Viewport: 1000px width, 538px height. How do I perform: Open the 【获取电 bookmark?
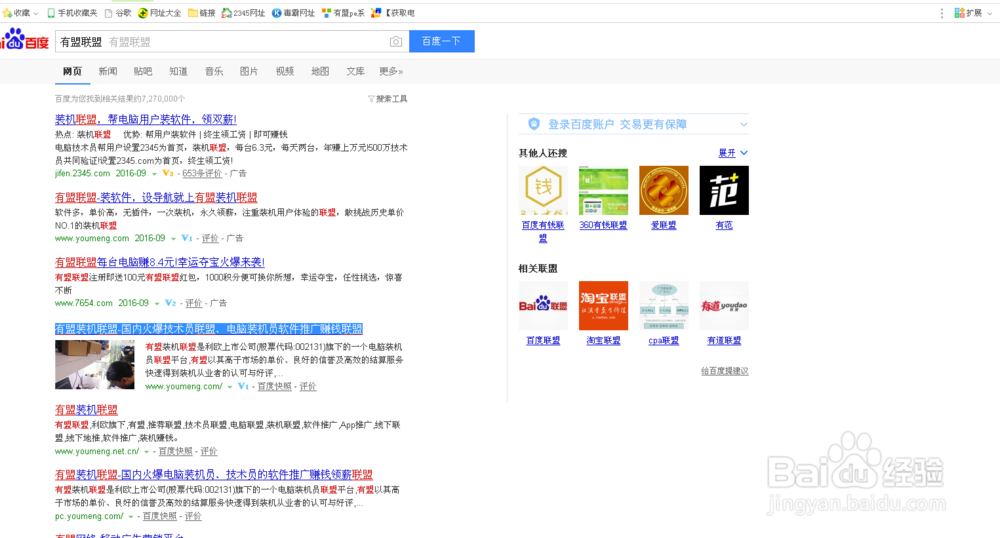point(393,13)
